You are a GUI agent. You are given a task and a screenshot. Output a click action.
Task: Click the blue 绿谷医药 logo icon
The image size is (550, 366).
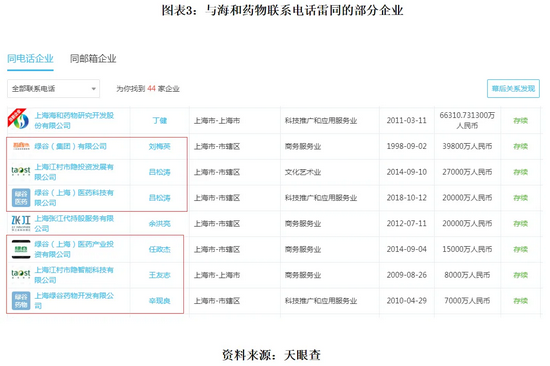[21, 198]
